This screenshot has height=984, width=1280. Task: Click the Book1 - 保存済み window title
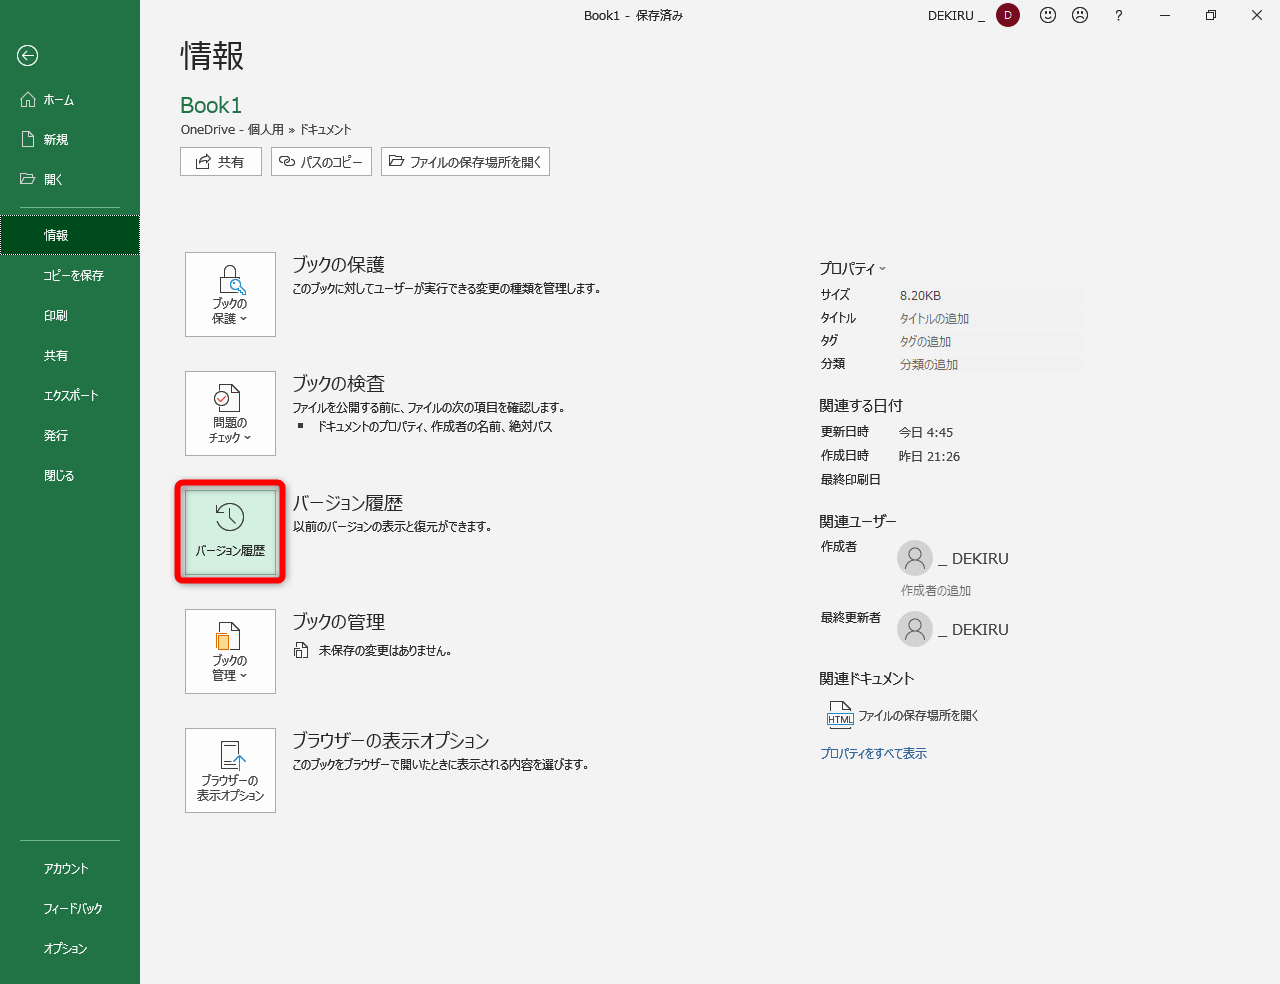(634, 16)
